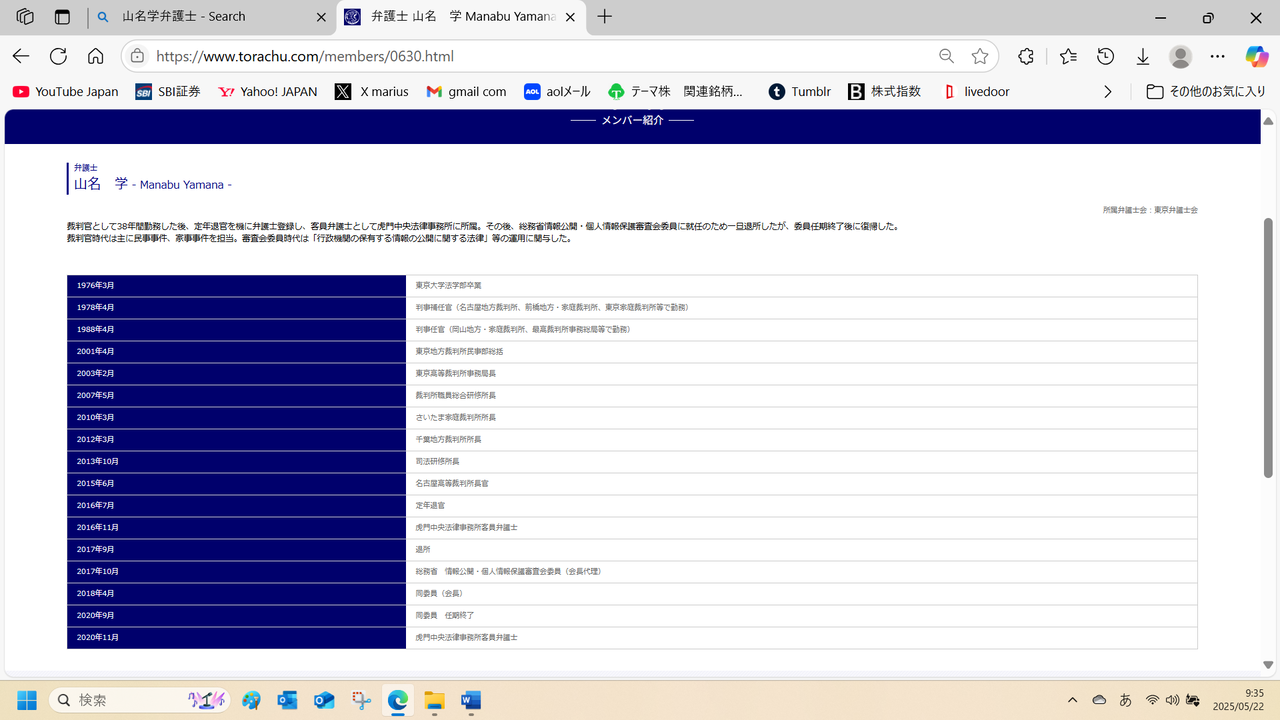1280x720 pixels.
Task: Open livedoor bookmark
Action: tap(976, 91)
